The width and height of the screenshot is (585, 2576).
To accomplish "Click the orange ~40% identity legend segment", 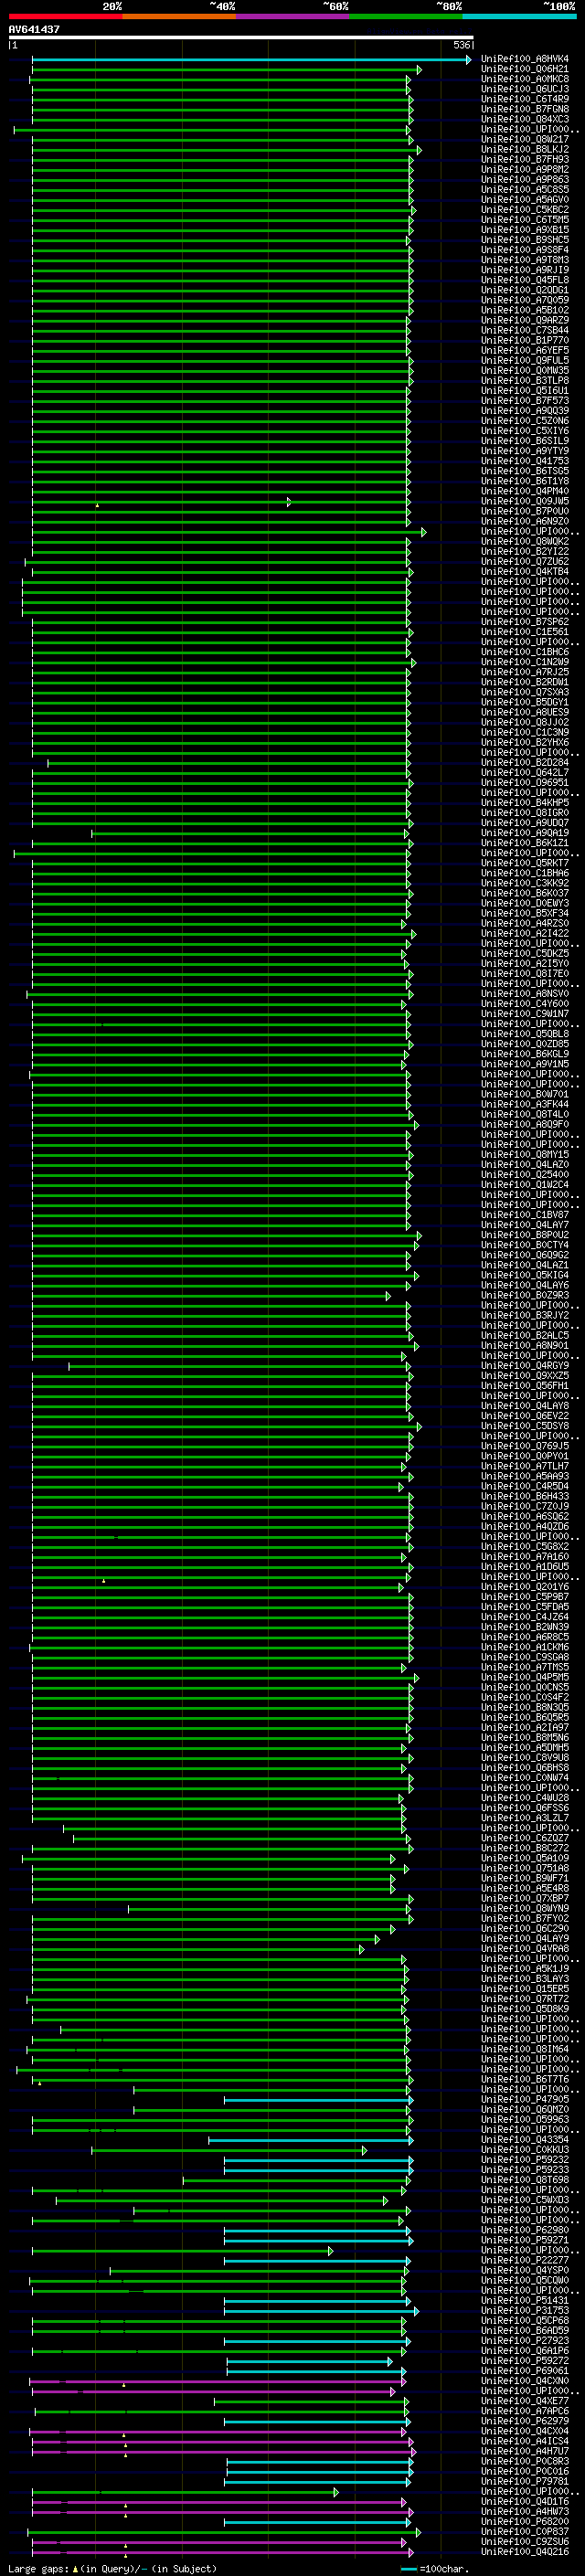I will coord(179,16).
